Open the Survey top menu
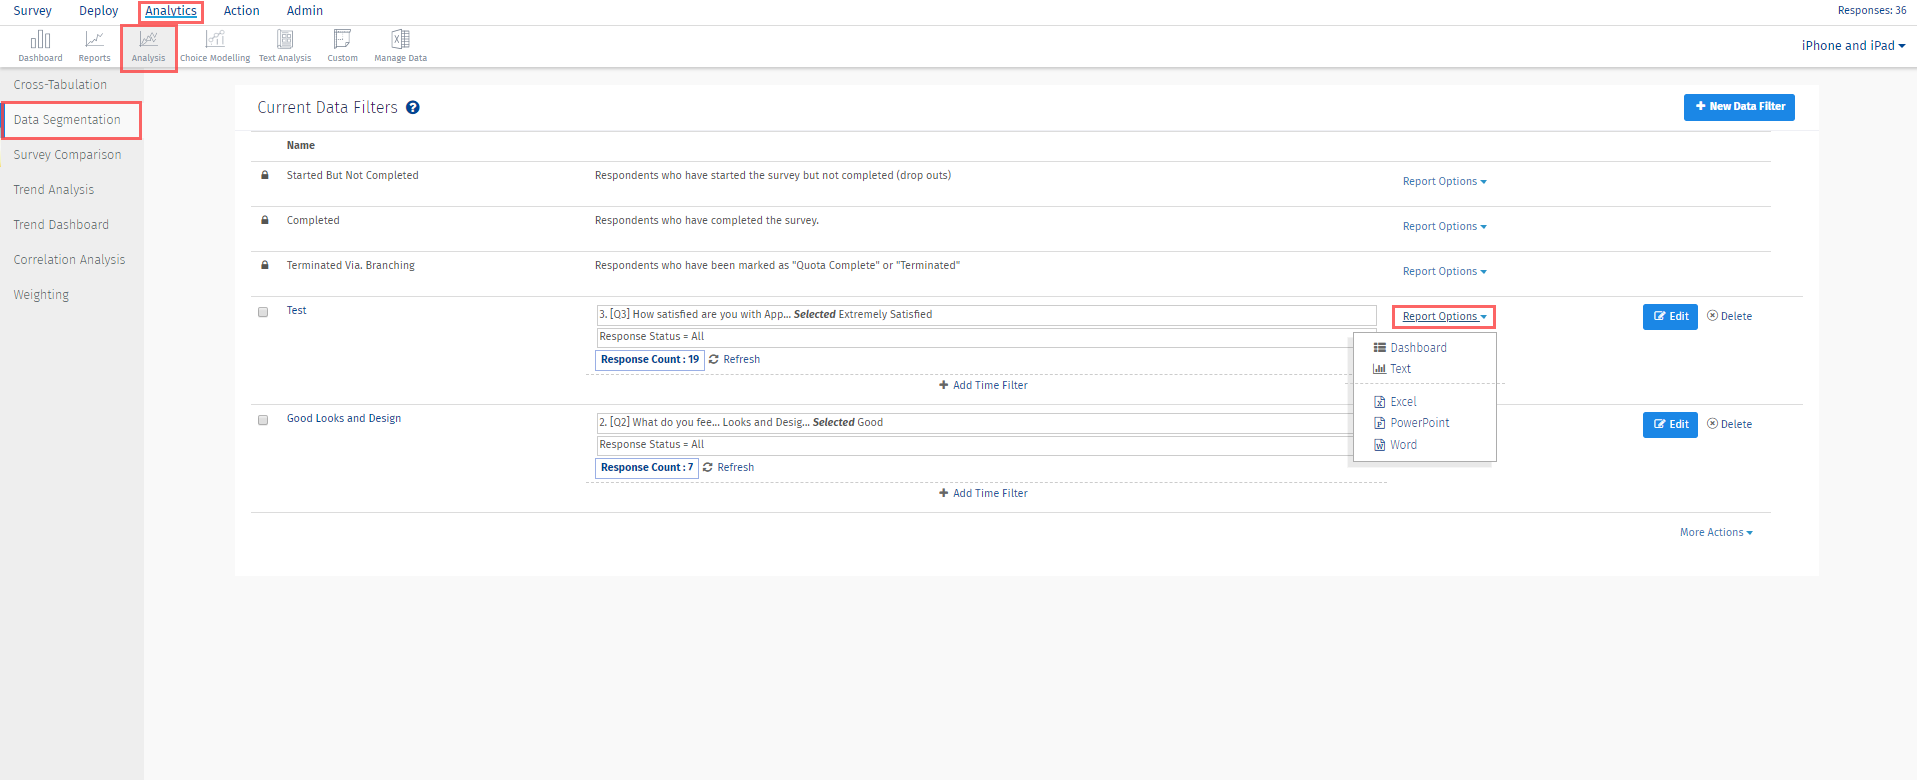Image resolution: width=1917 pixels, height=780 pixels. (x=32, y=11)
